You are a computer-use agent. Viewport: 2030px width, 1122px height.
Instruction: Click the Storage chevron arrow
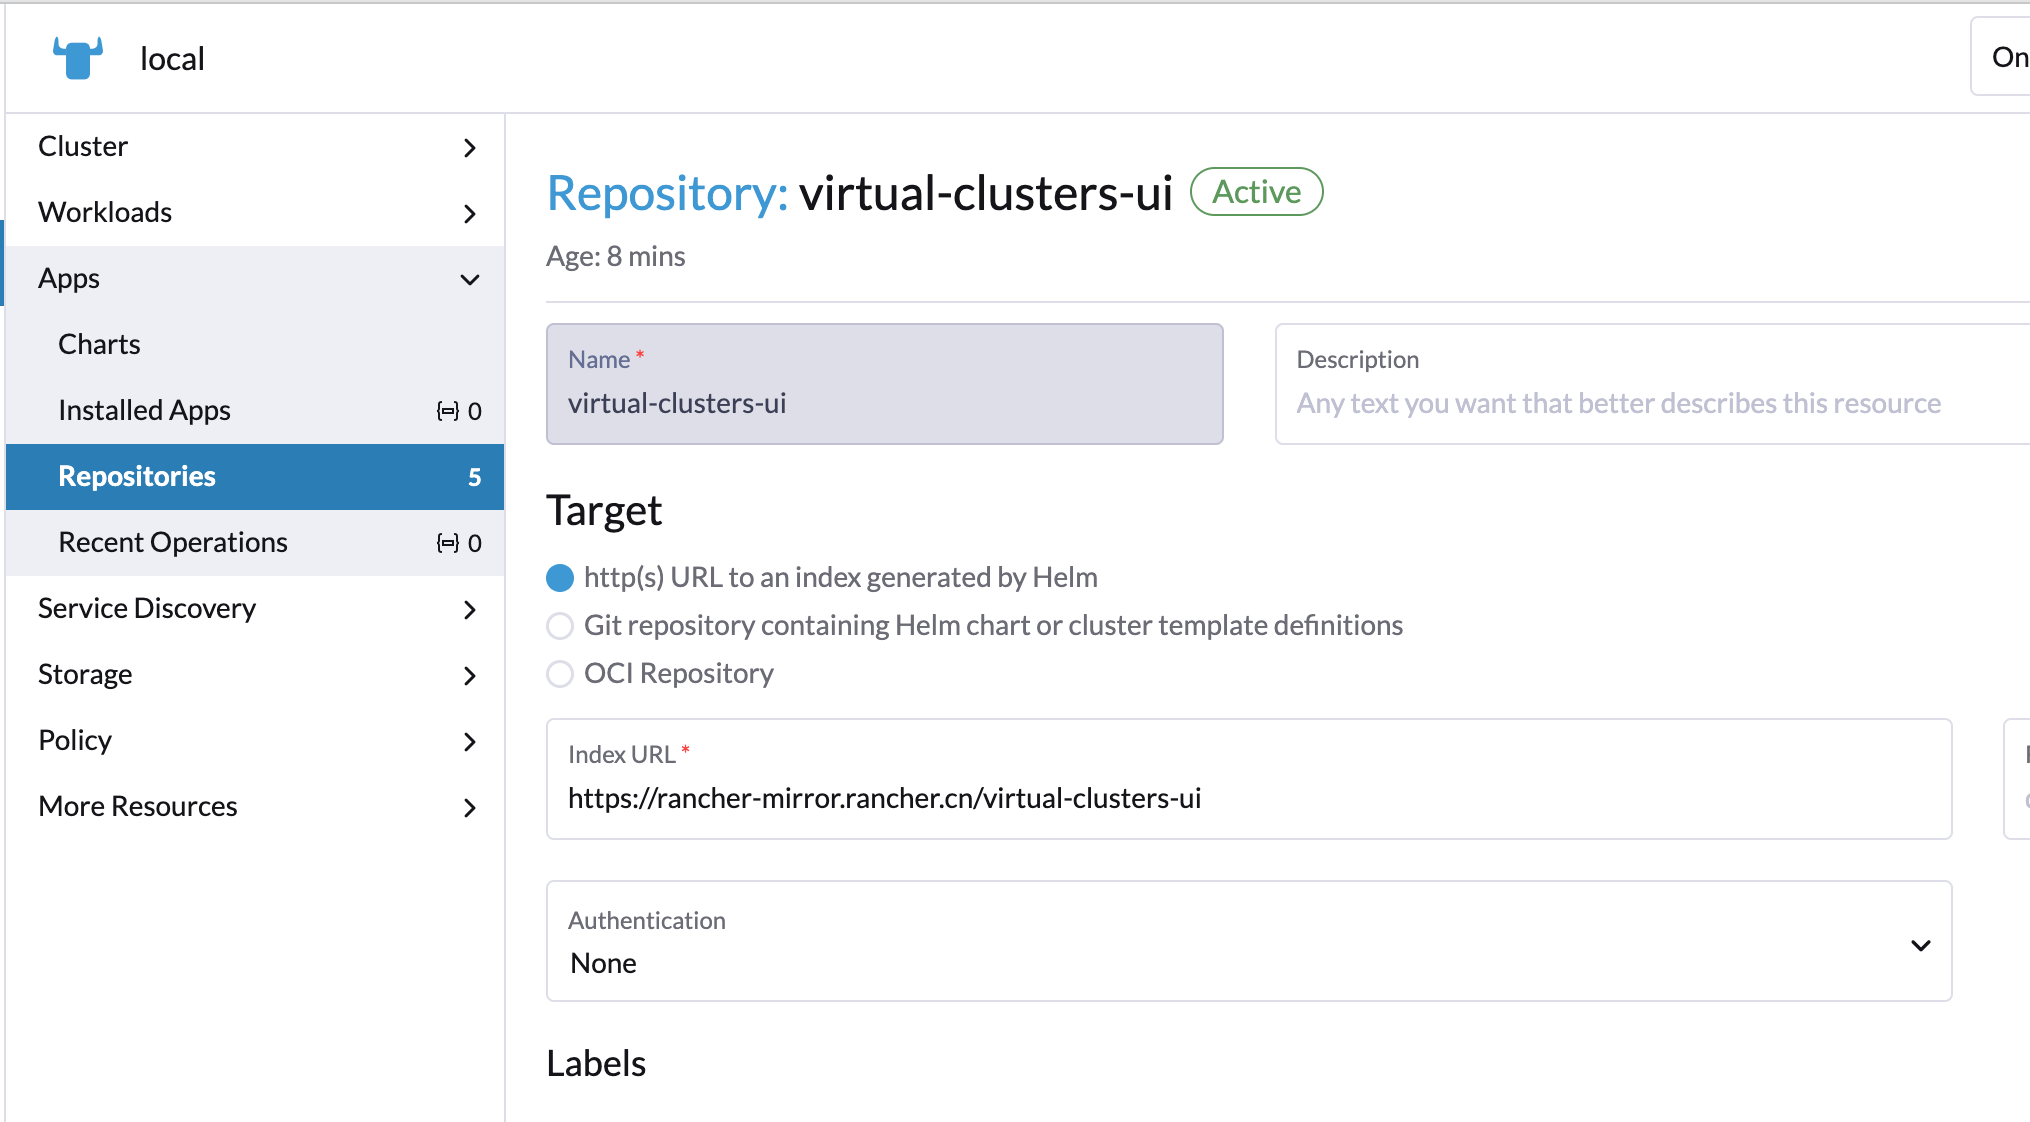pyautogui.click(x=470, y=676)
